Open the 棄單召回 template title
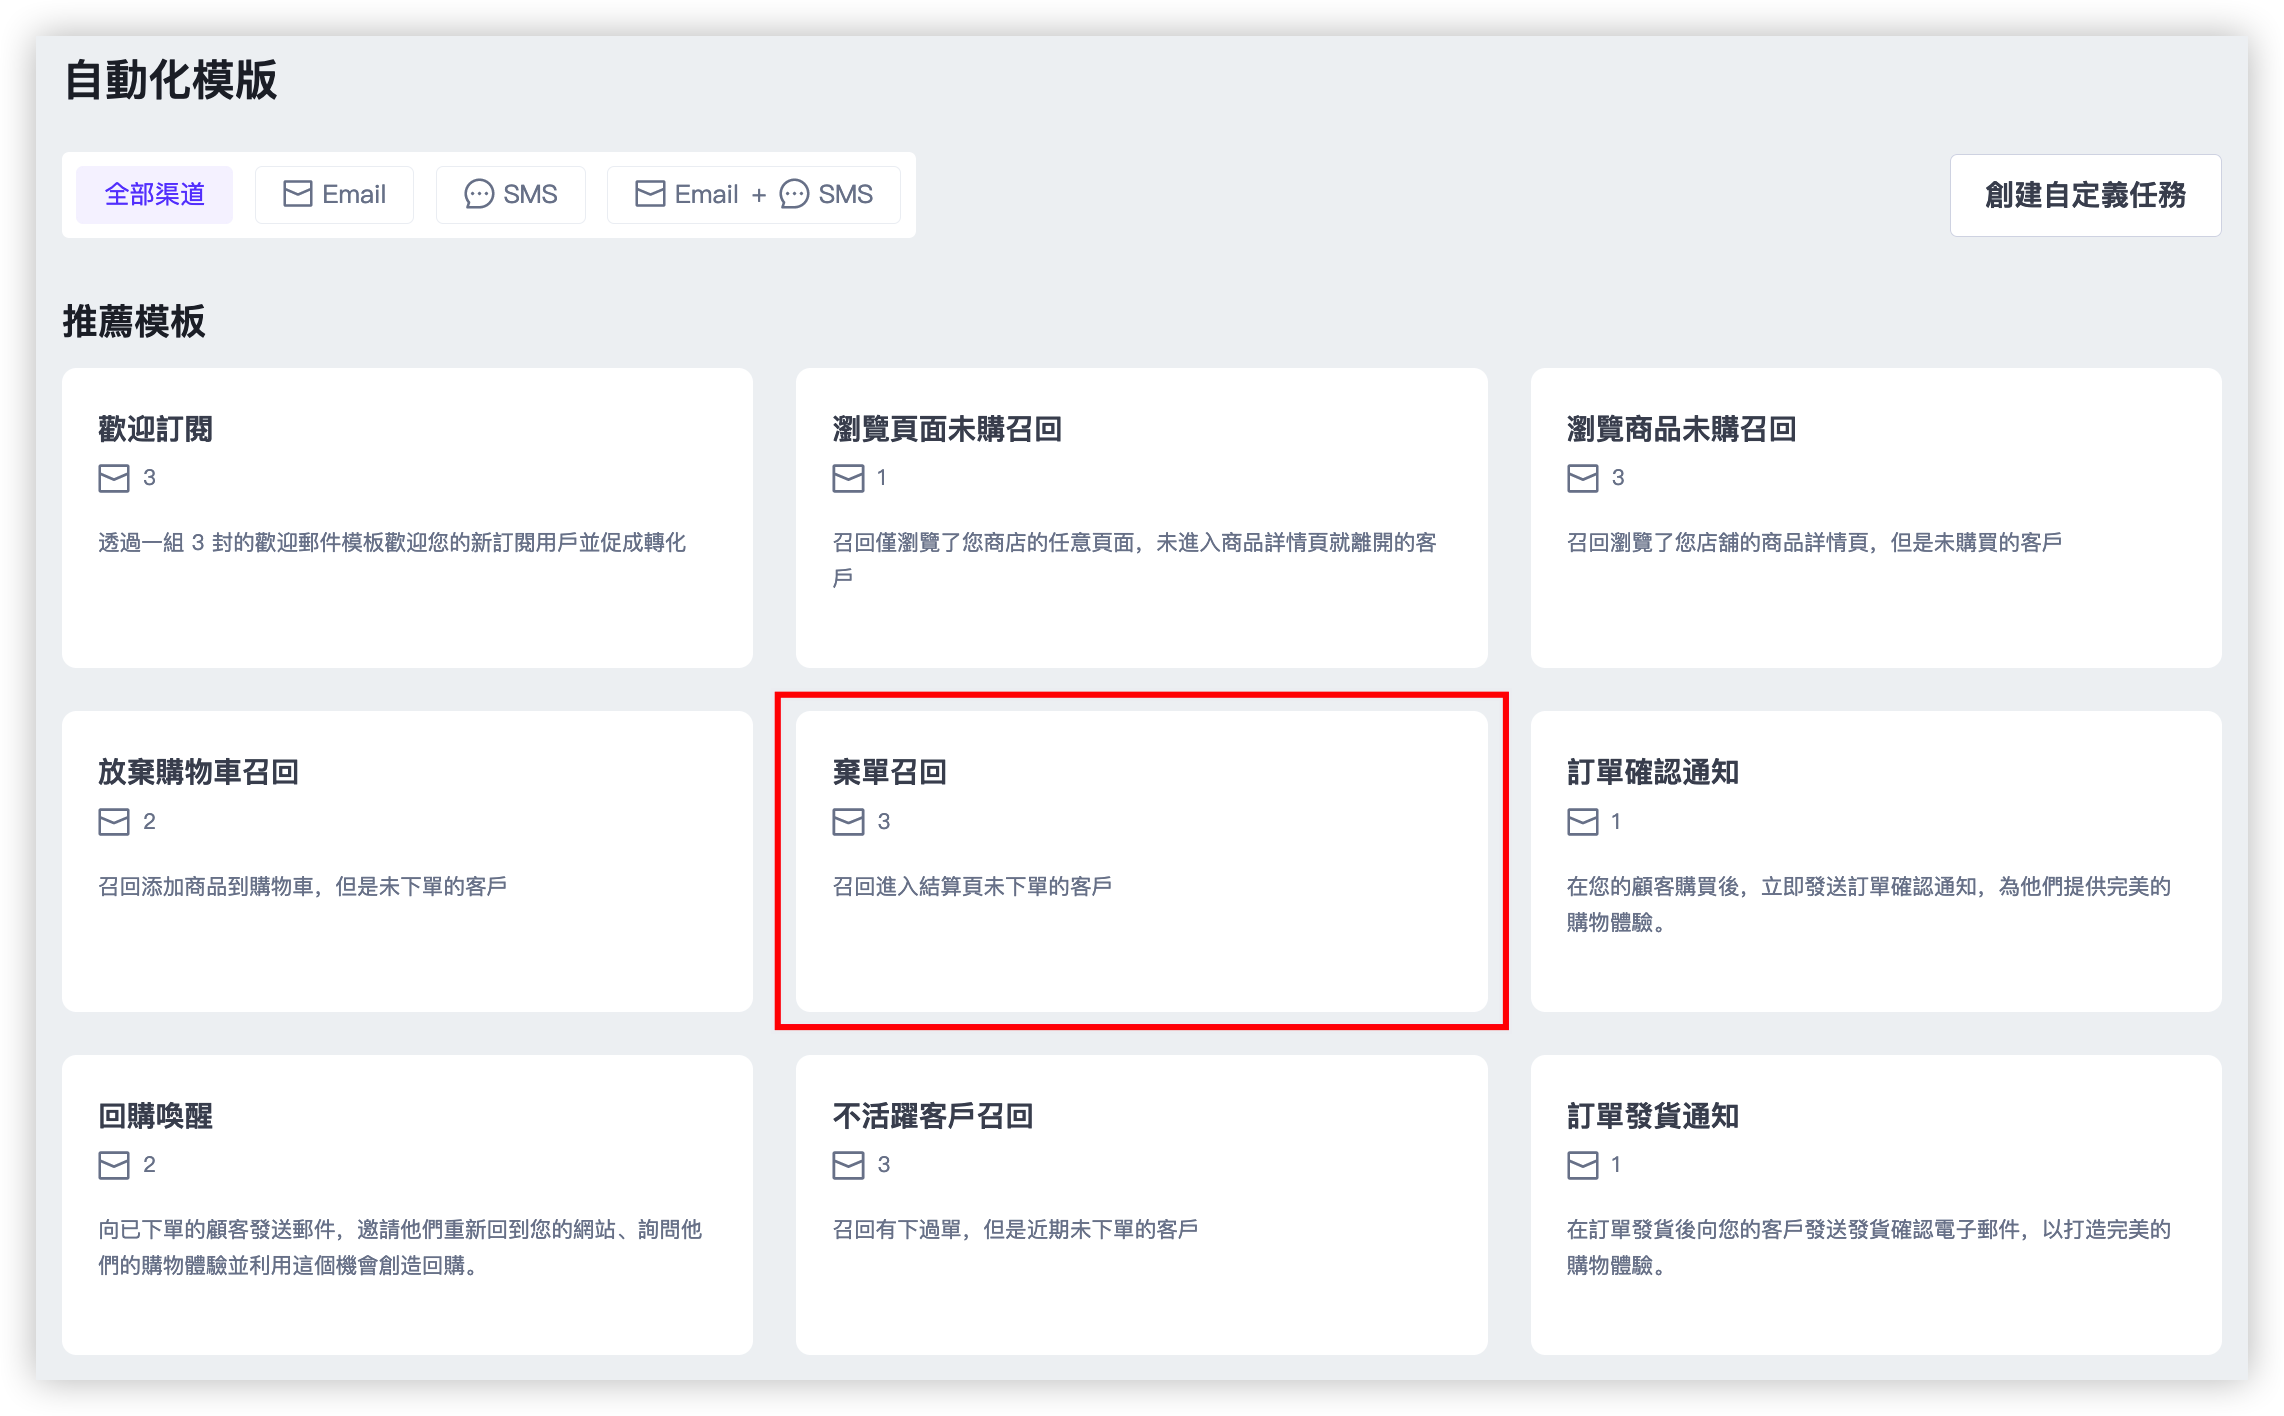 click(x=889, y=772)
